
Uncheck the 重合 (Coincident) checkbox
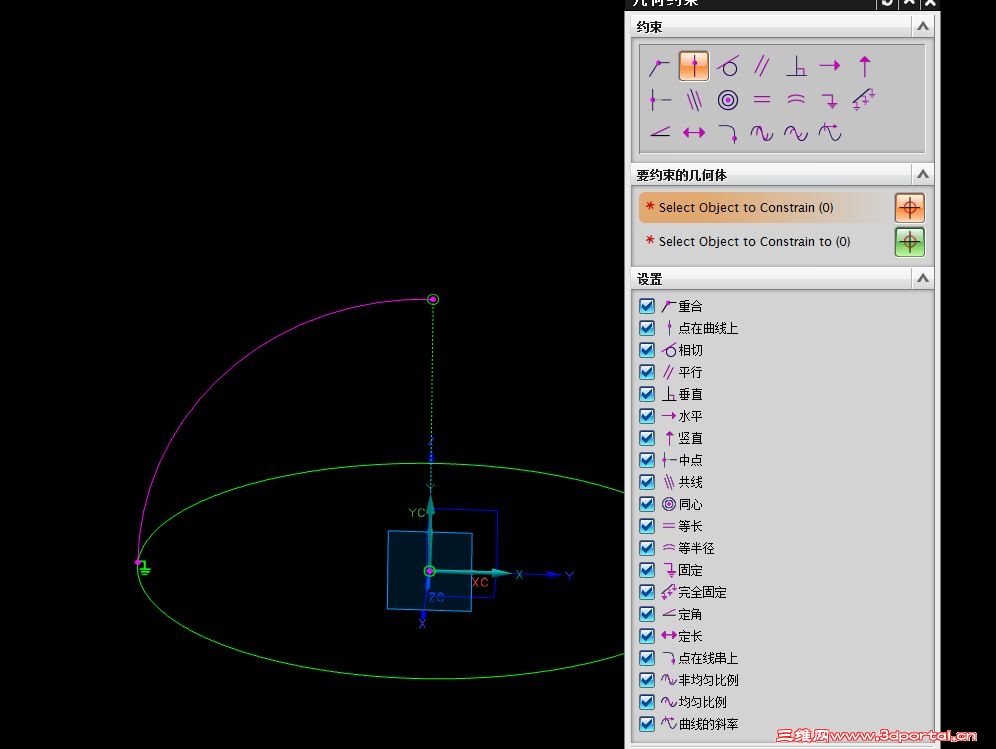647,306
